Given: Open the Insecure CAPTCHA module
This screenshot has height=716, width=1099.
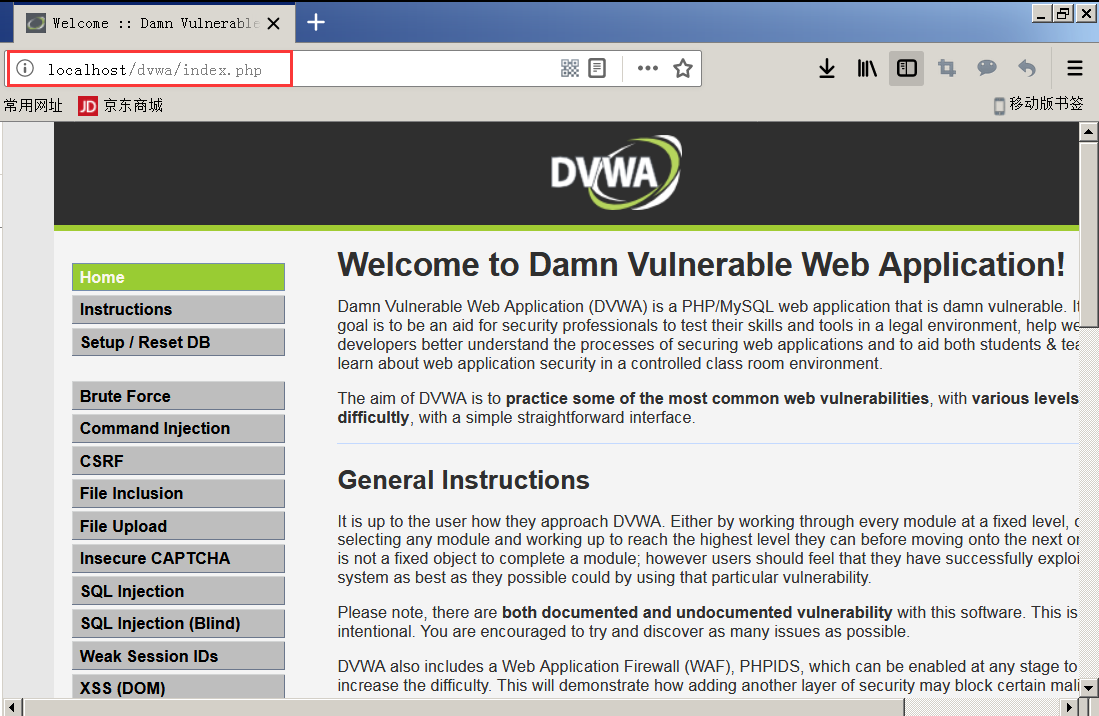Looking at the screenshot, I should 178,558.
